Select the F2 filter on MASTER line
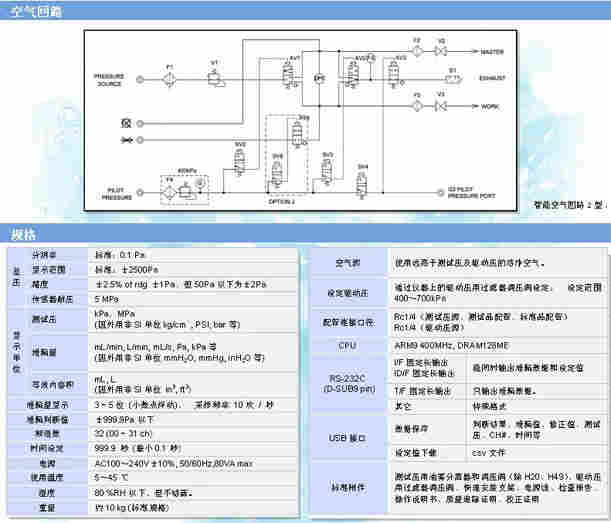This screenshot has height=523, width=611. [416, 49]
